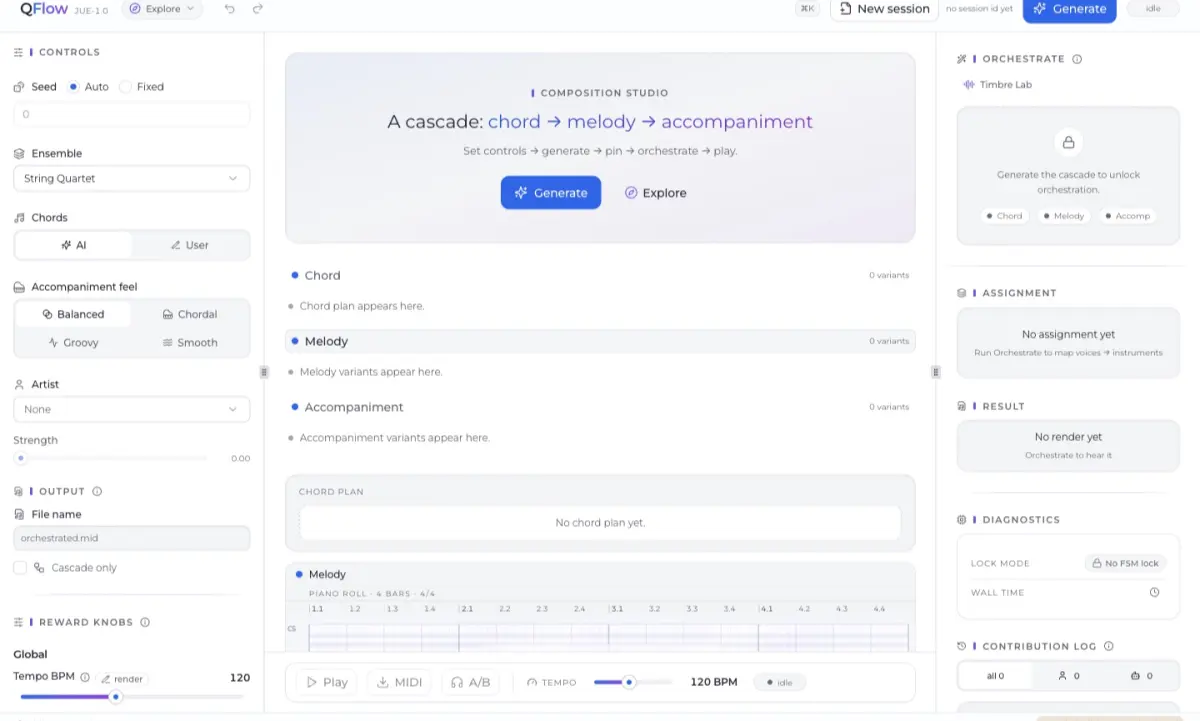This screenshot has height=721, width=1200.
Task: Open the String Quartet ensemble dropdown
Action: click(131, 179)
